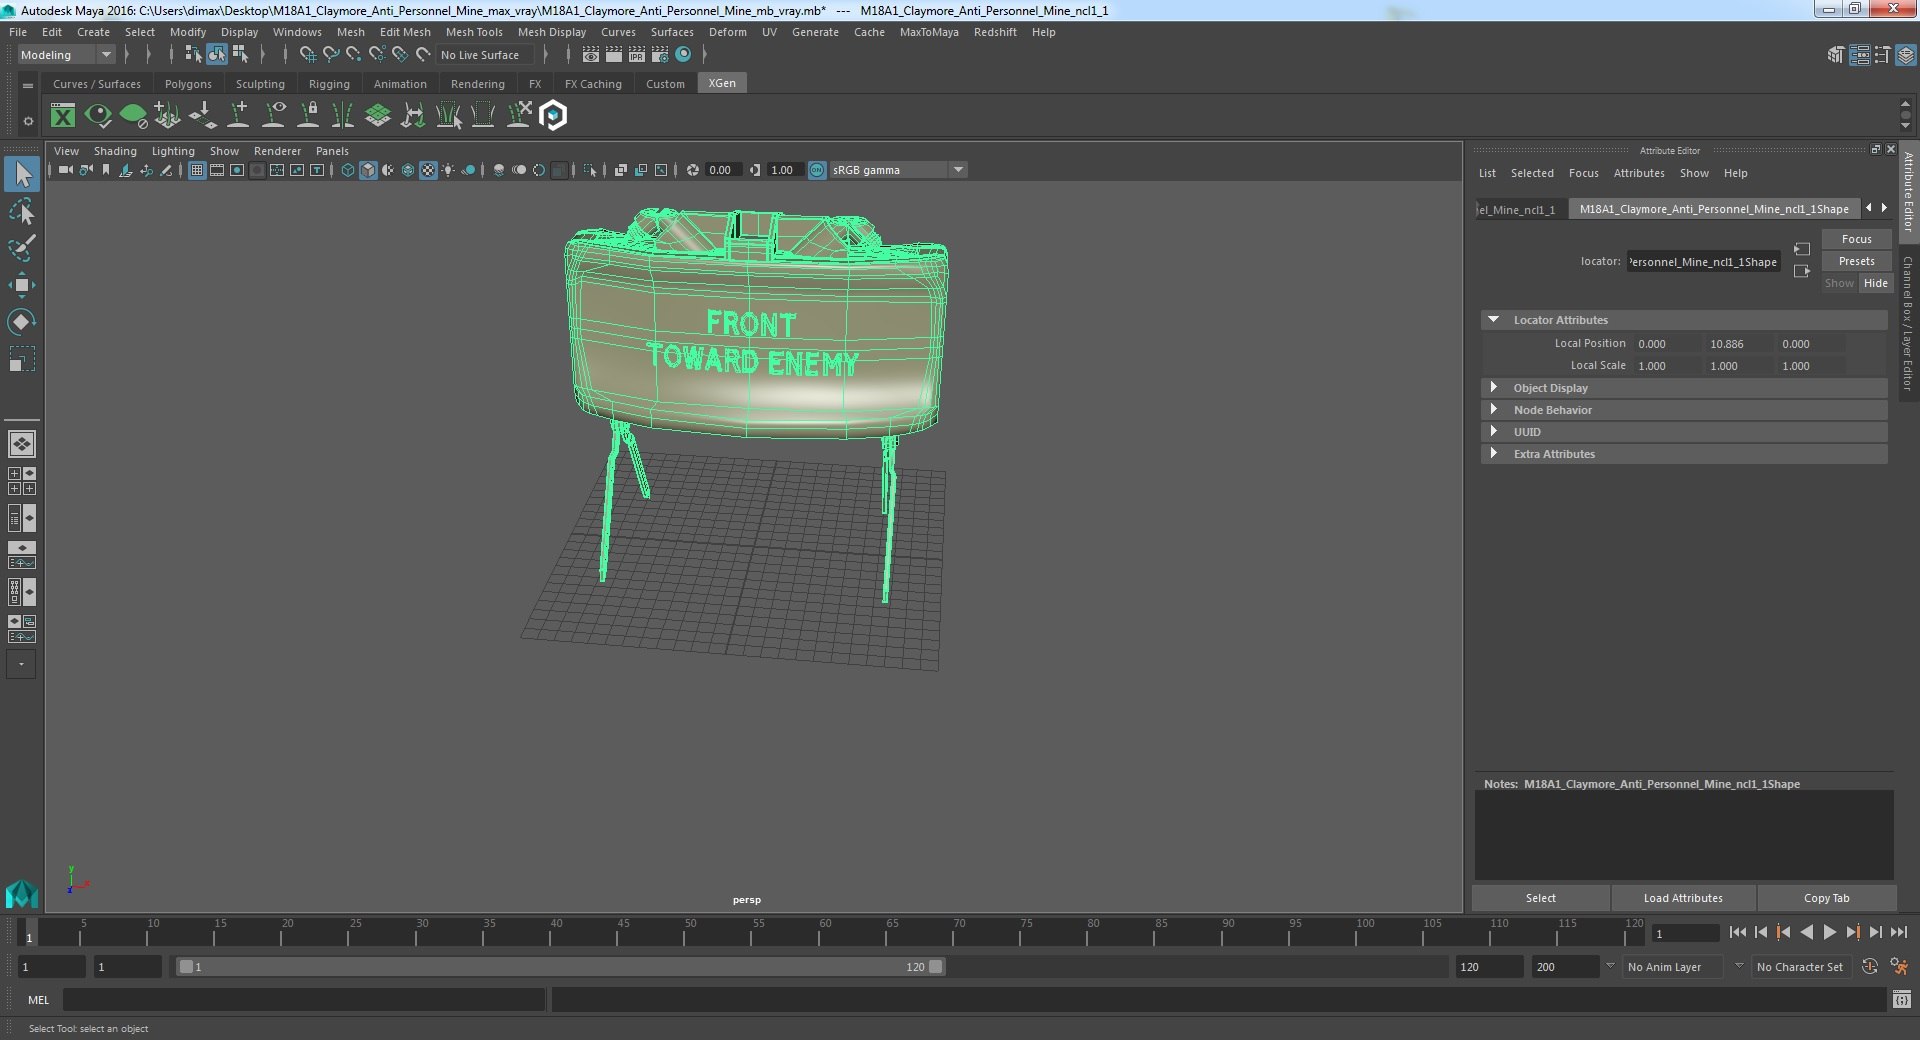The height and width of the screenshot is (1040, 1920).
Task: Open the Mesh Tools menu
Action: [x=474, y=32]
